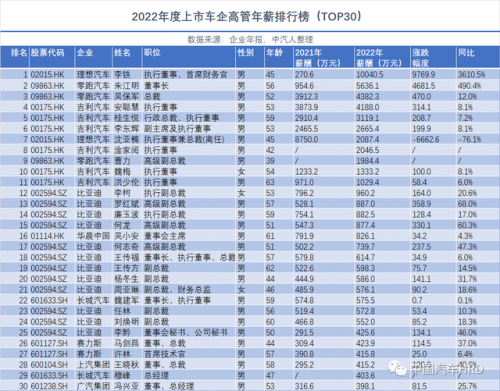Click the position 首席技术官

[165, 354]
